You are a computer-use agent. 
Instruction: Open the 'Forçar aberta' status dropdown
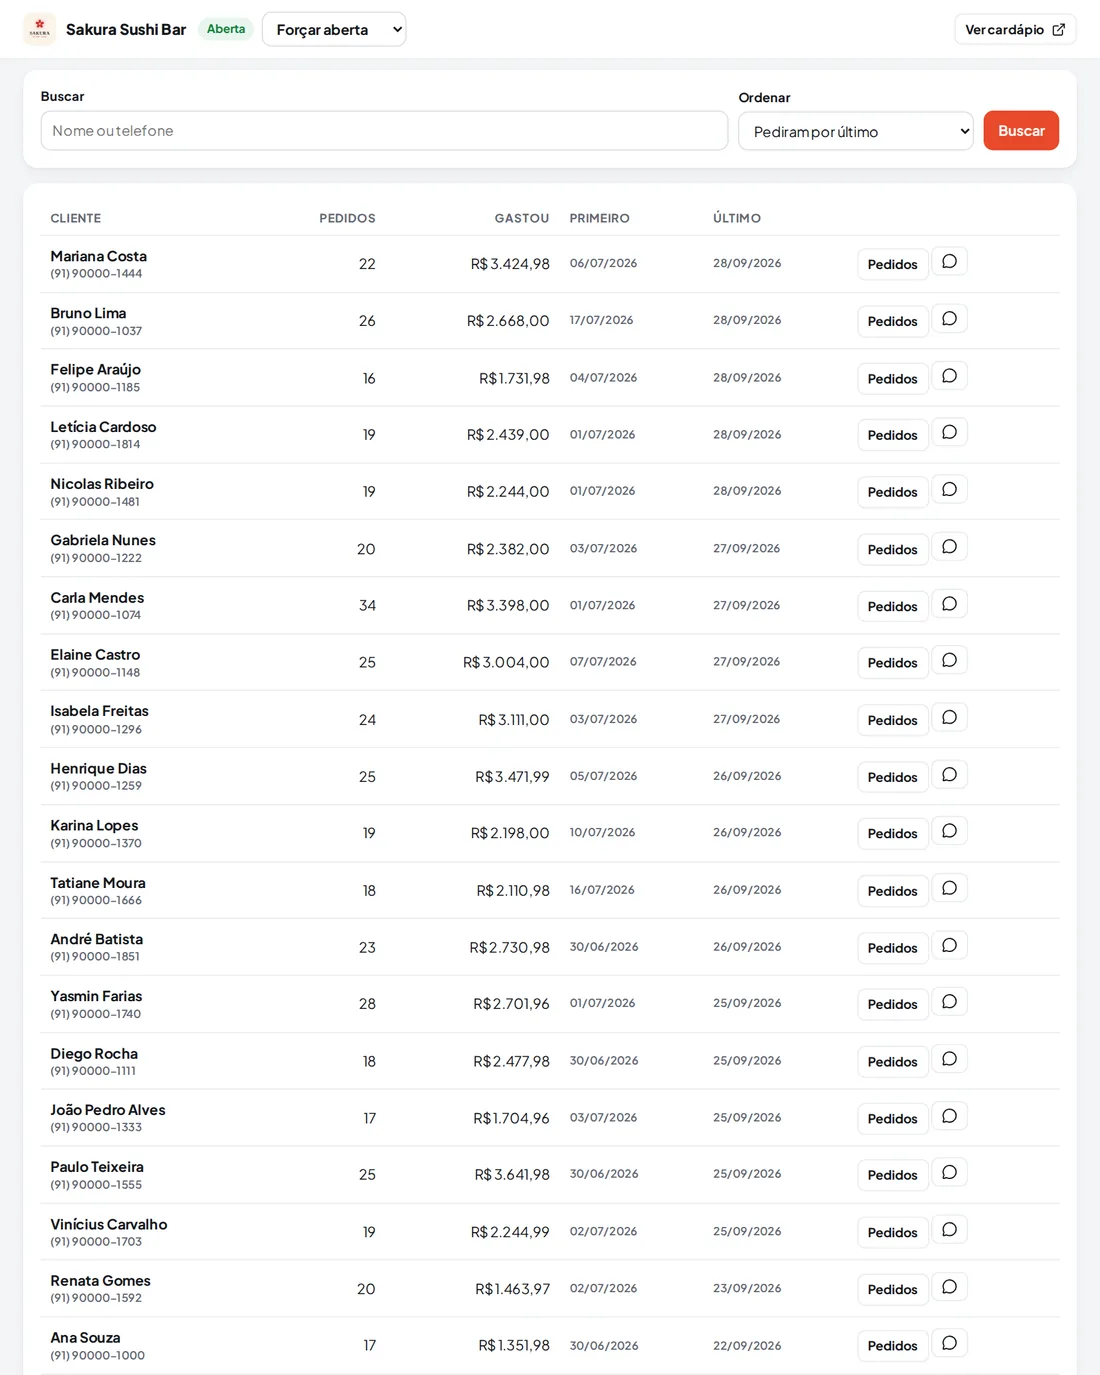pos(334,29)
